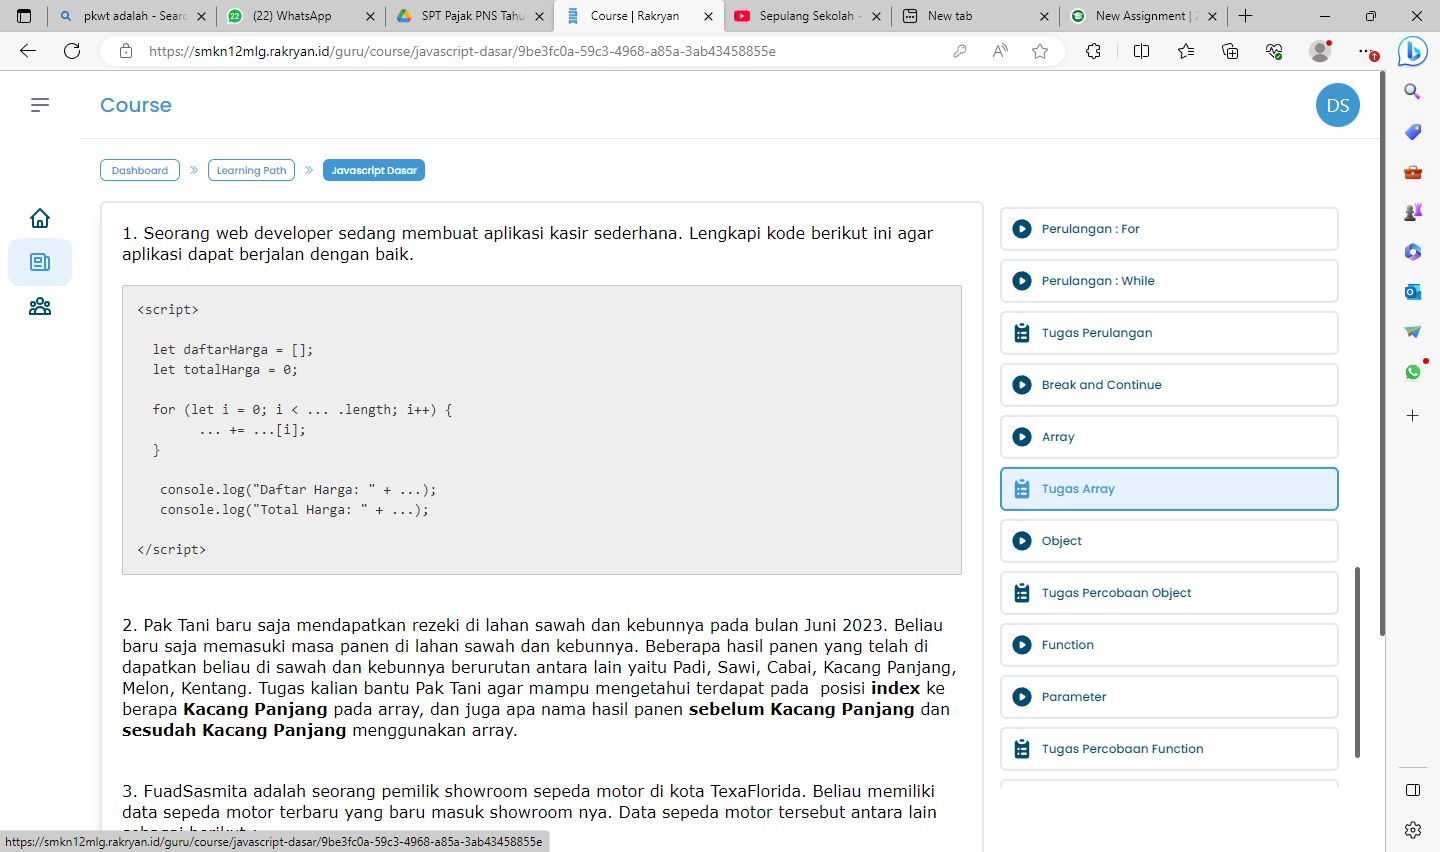Go to the Home sidebar icon
This screenshot has height=852, width=1440.
(x=40, y=218)
